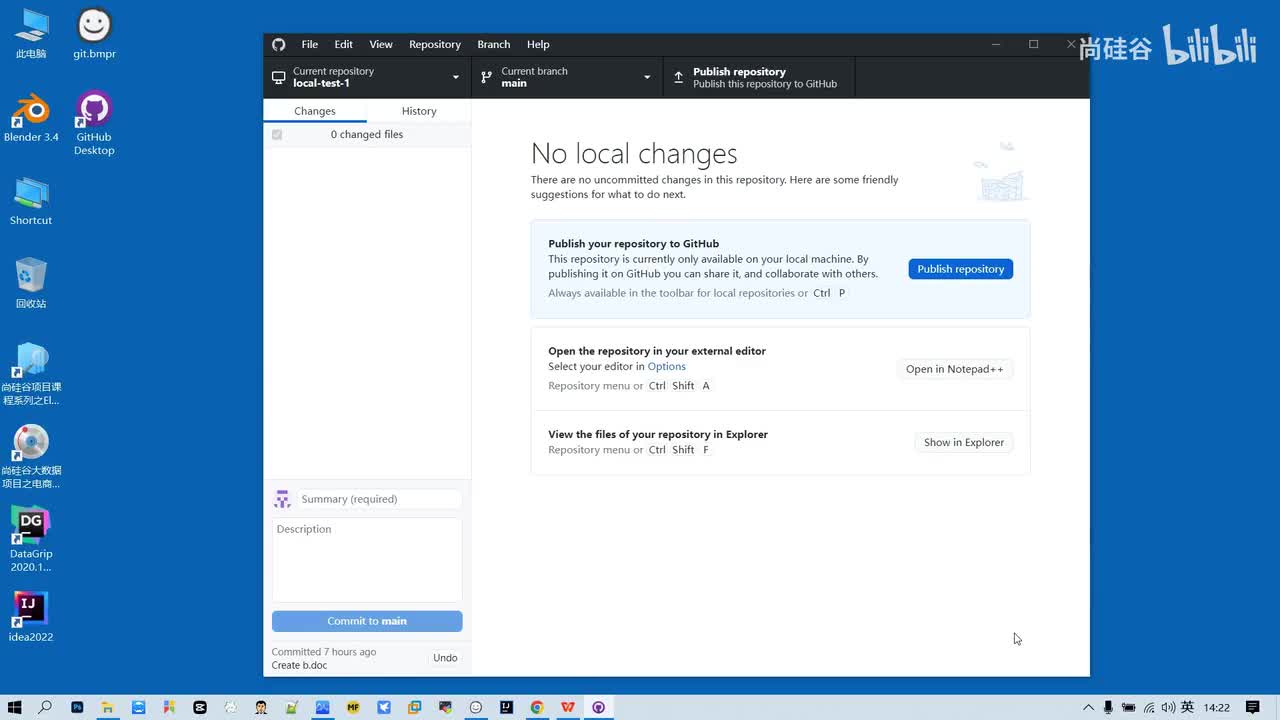1280x720 pixels.
Task: Select the 尚硅谷大数据项目 disc icon
Action: click(31, 457)
